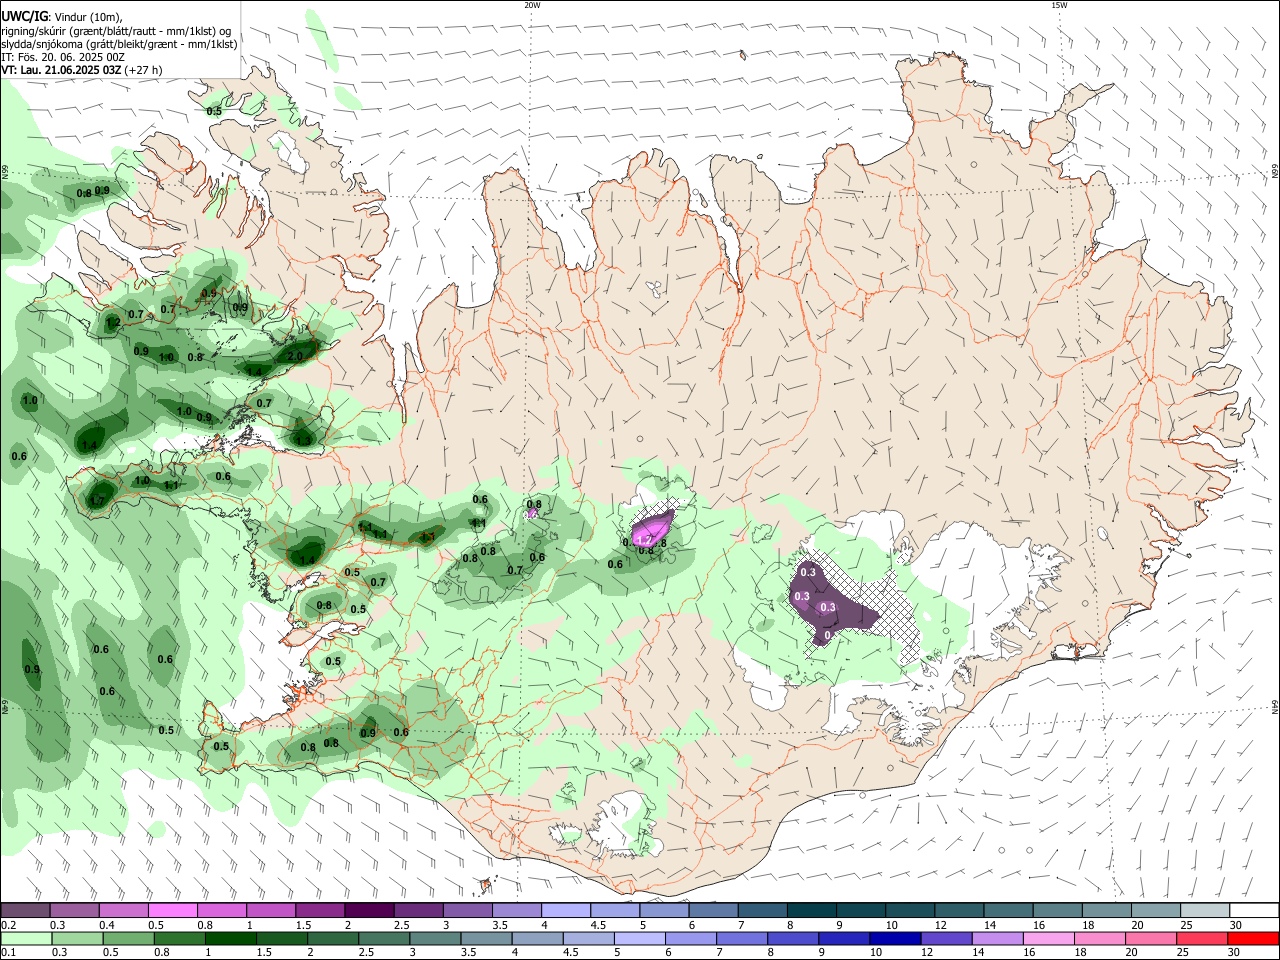Click the 'slydda/snjókoma' legend description line
Image resolution: width=1280 pixels, height=960 pixels.
[x=119, y=44]
